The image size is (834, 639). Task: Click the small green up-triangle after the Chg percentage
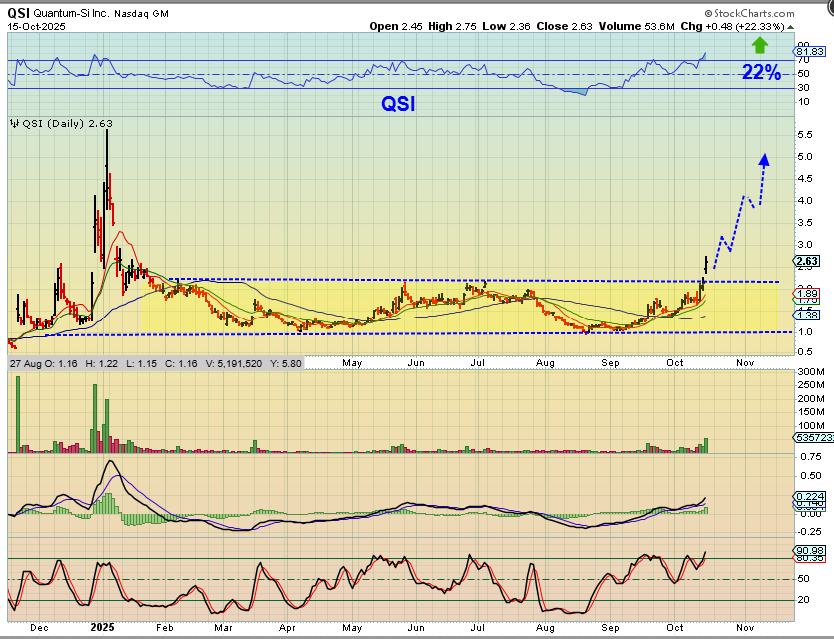(x=790, y=27)
